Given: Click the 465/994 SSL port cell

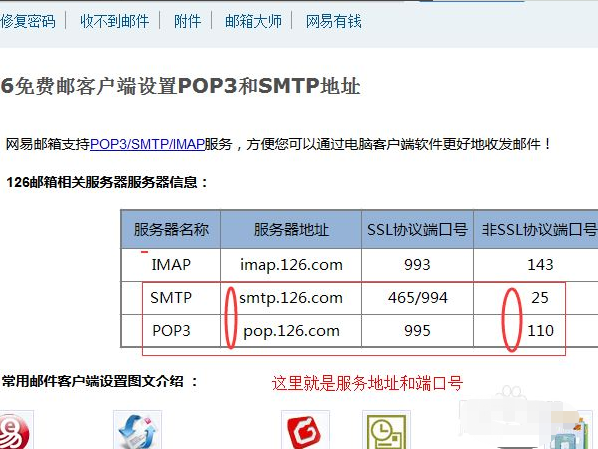Looking at the screenshot, I should coord(417,298).
